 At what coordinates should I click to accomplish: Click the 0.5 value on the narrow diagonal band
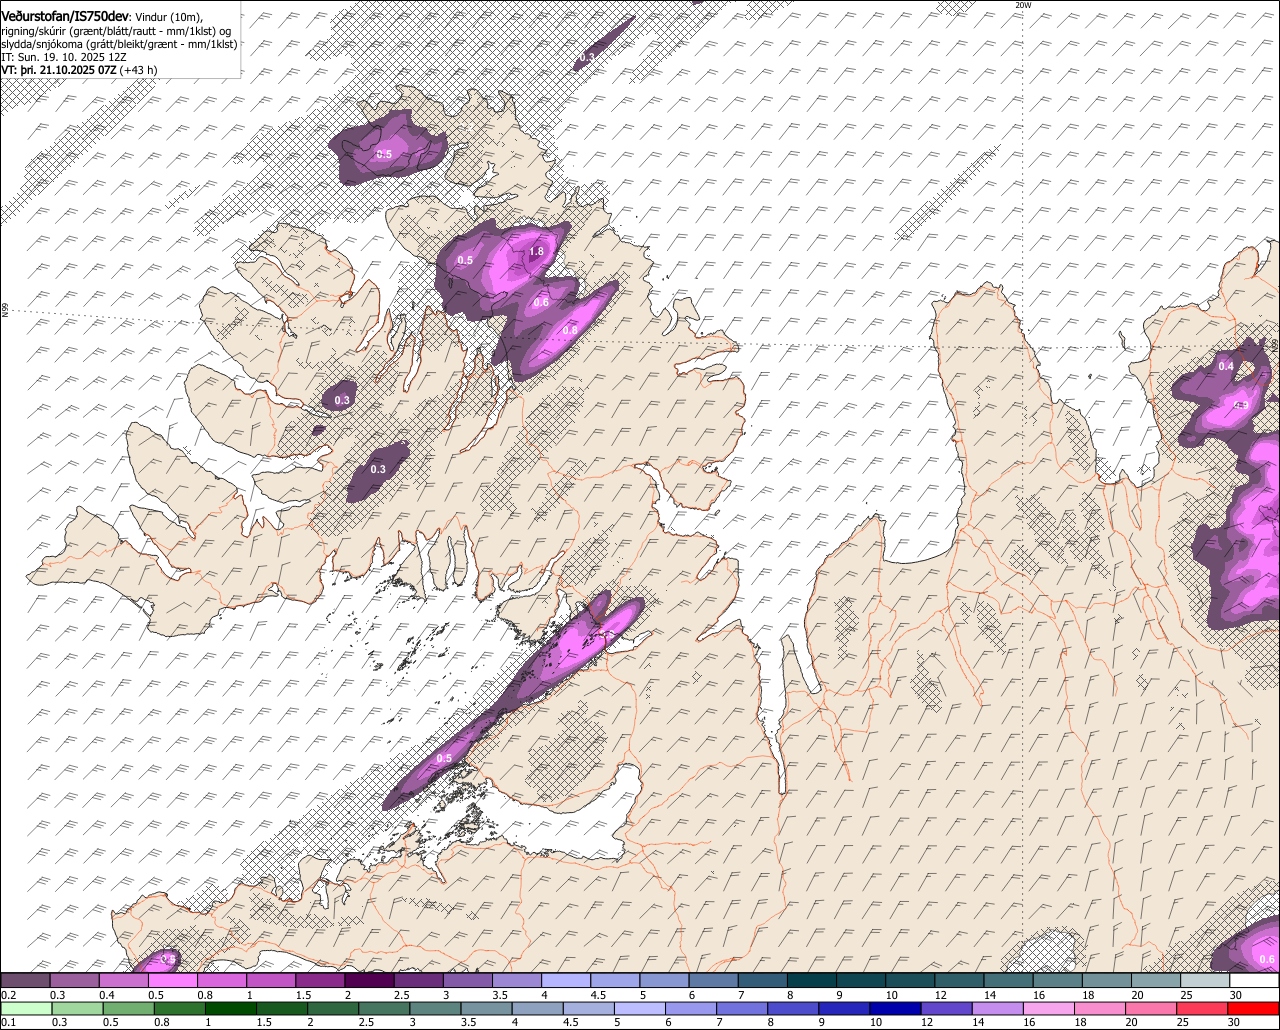tap(444, 758)
